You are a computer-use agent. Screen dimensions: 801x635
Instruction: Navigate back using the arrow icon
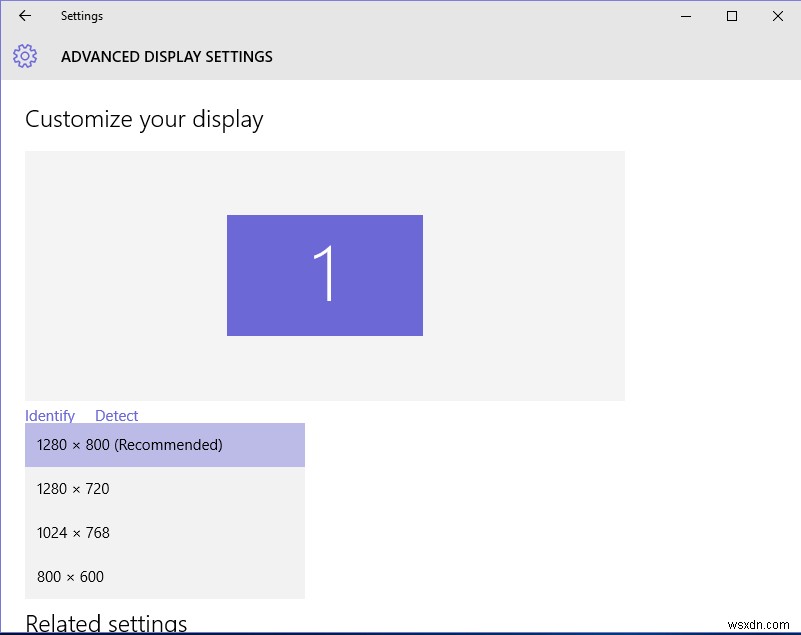click(x=23, y=16)
